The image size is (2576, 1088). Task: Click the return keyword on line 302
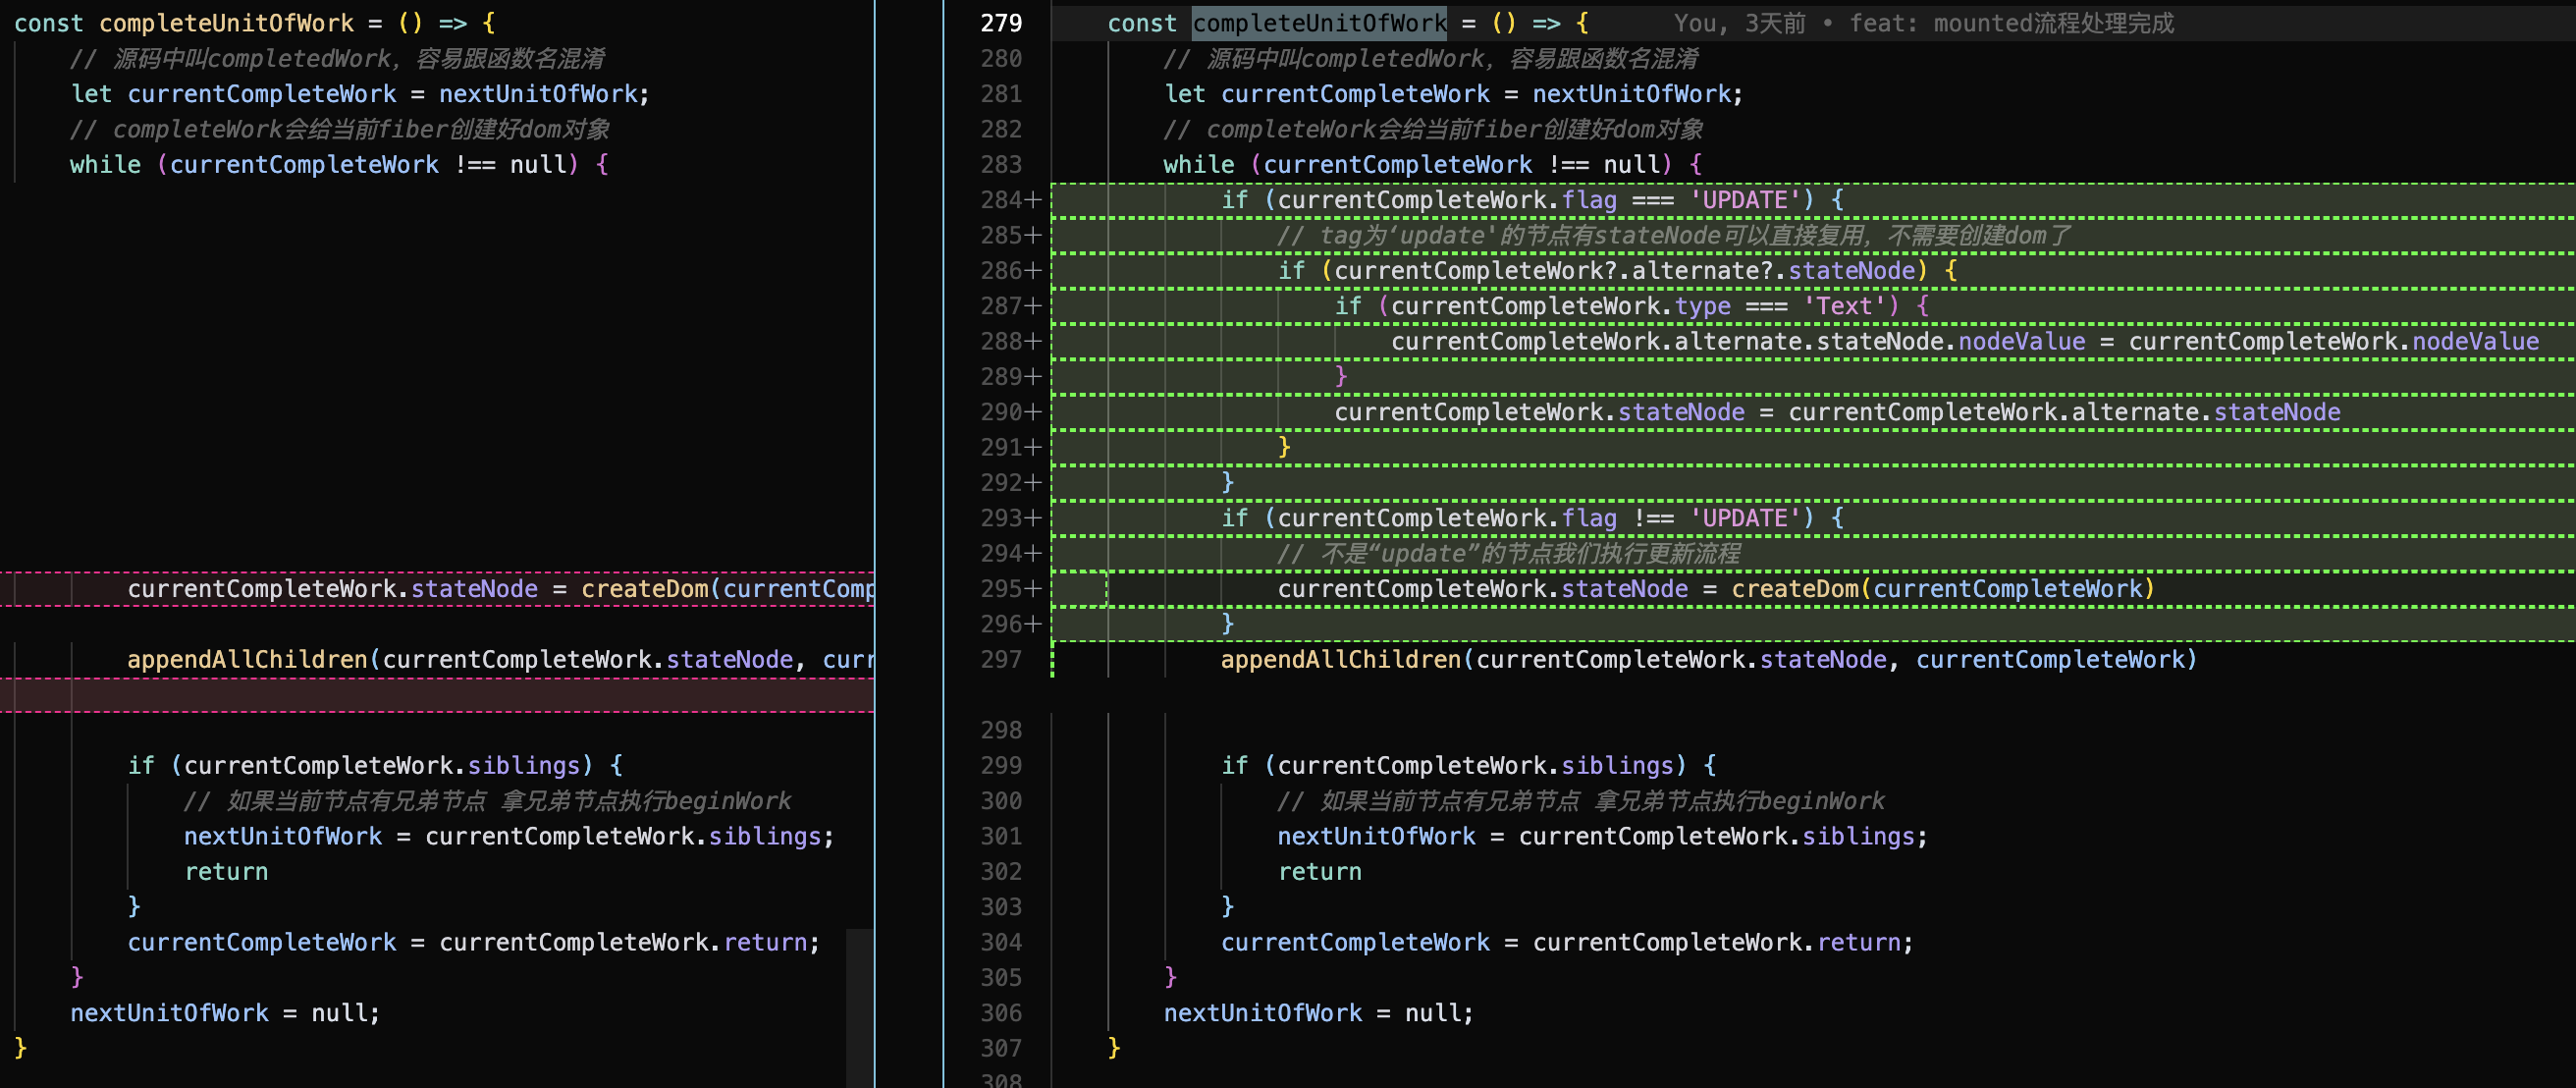1319,872
